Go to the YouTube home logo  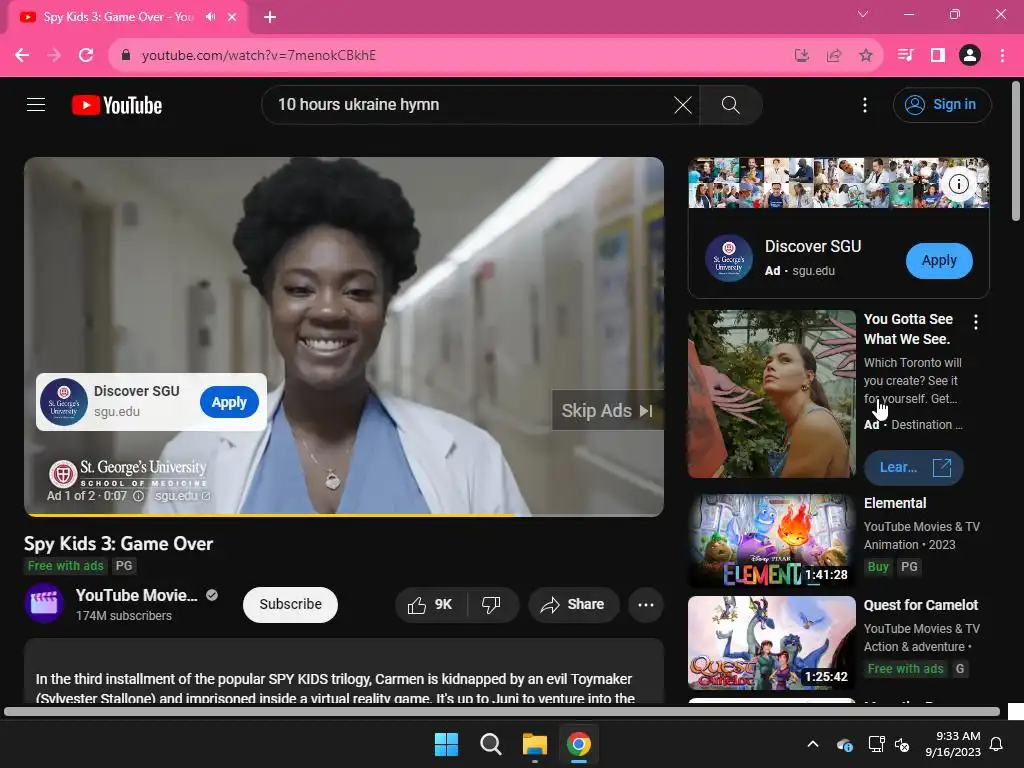tap(117, 105)
